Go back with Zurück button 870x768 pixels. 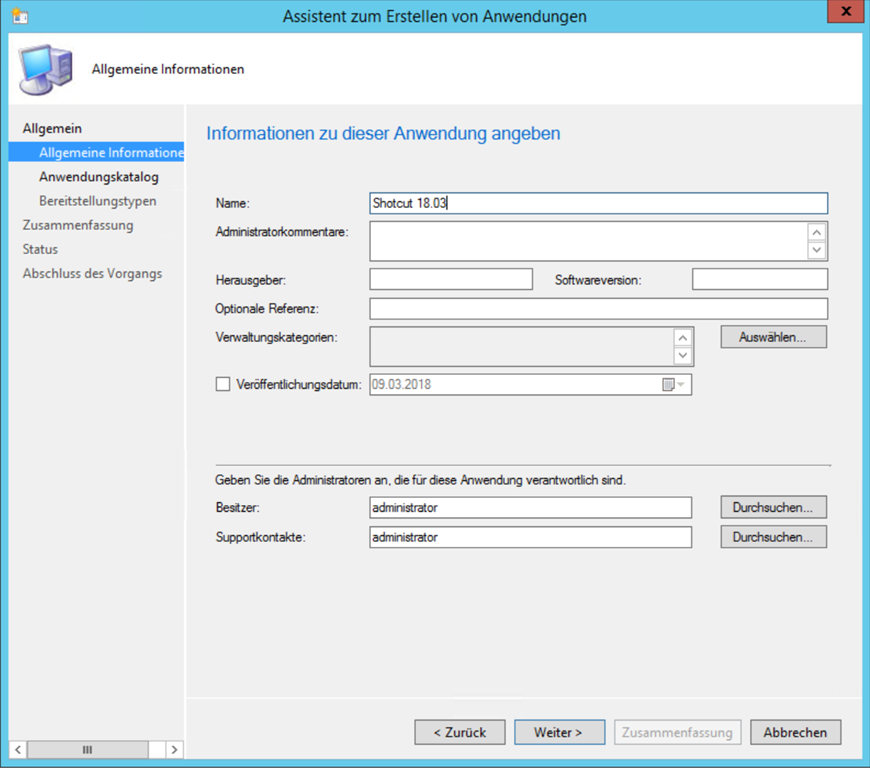point(459,733)
